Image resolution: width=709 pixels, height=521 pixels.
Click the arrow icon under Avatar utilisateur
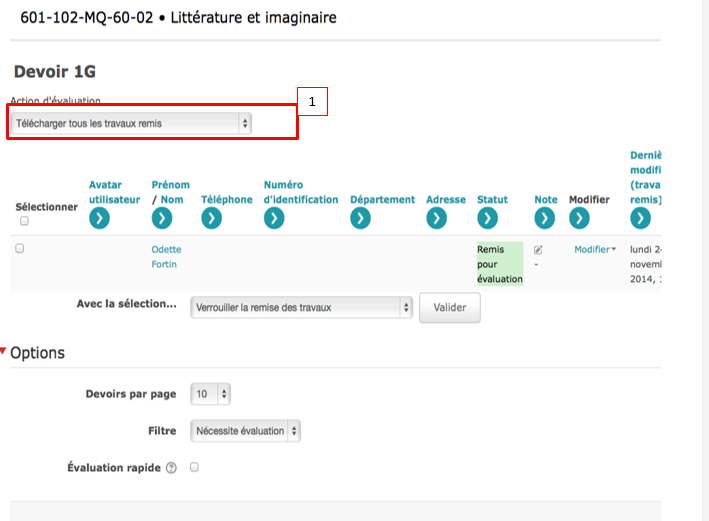tap(99, 218)
